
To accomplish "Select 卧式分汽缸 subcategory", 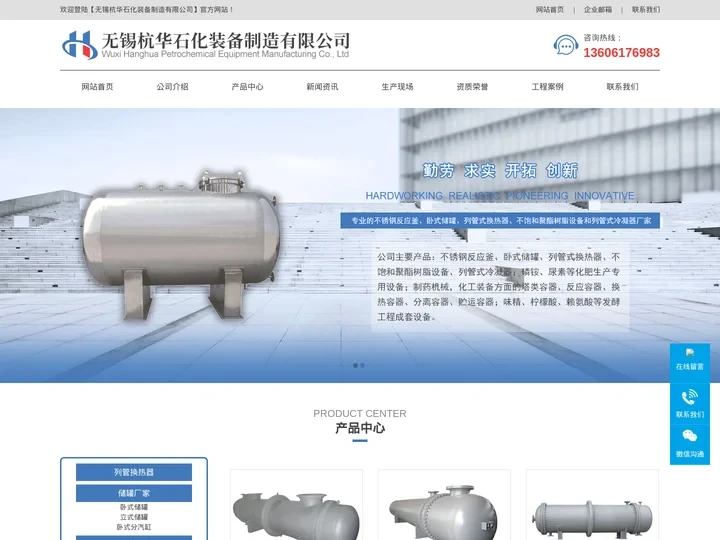I will [134, 527].
